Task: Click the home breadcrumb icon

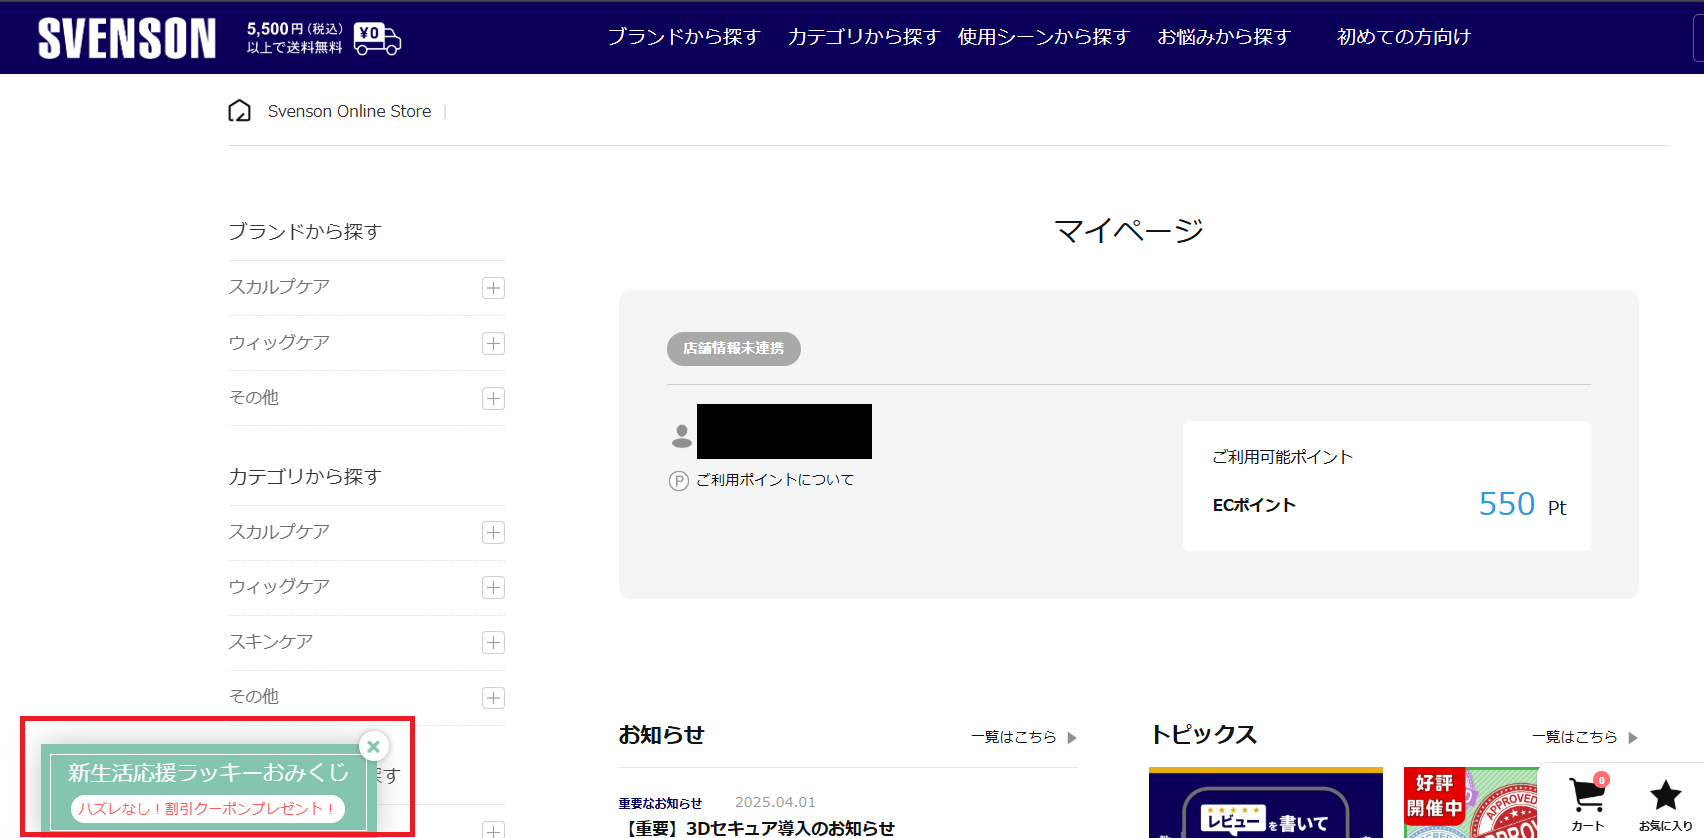Action: 239,111
